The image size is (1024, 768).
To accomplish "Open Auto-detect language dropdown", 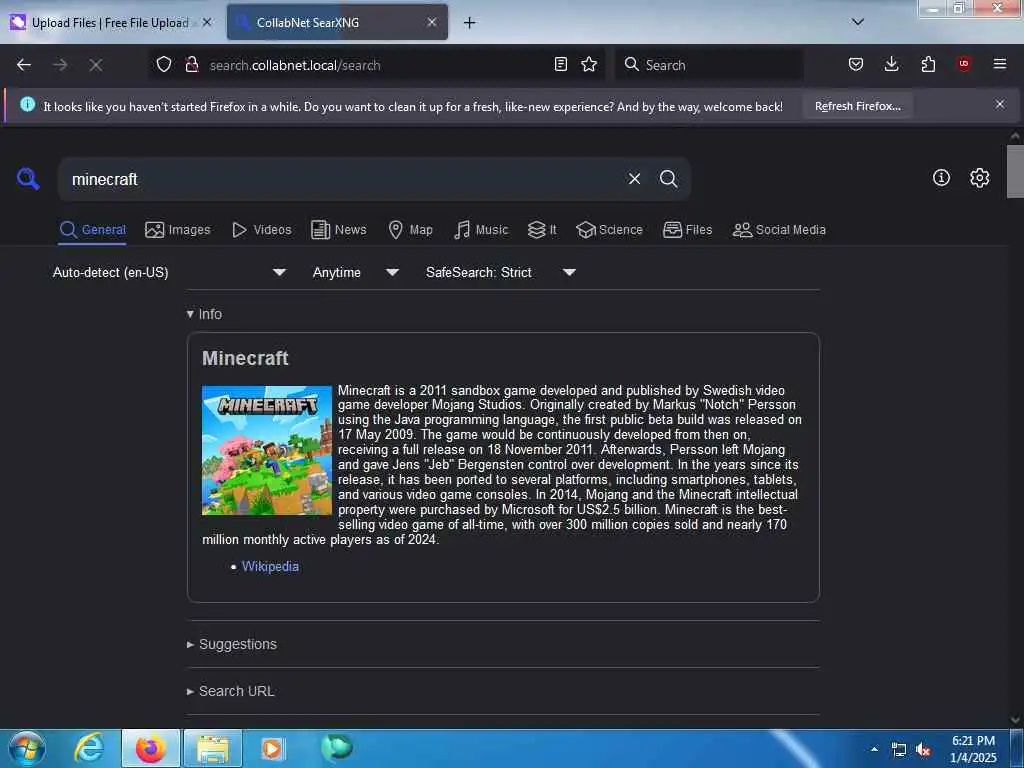I will click(x=169, y=272).
